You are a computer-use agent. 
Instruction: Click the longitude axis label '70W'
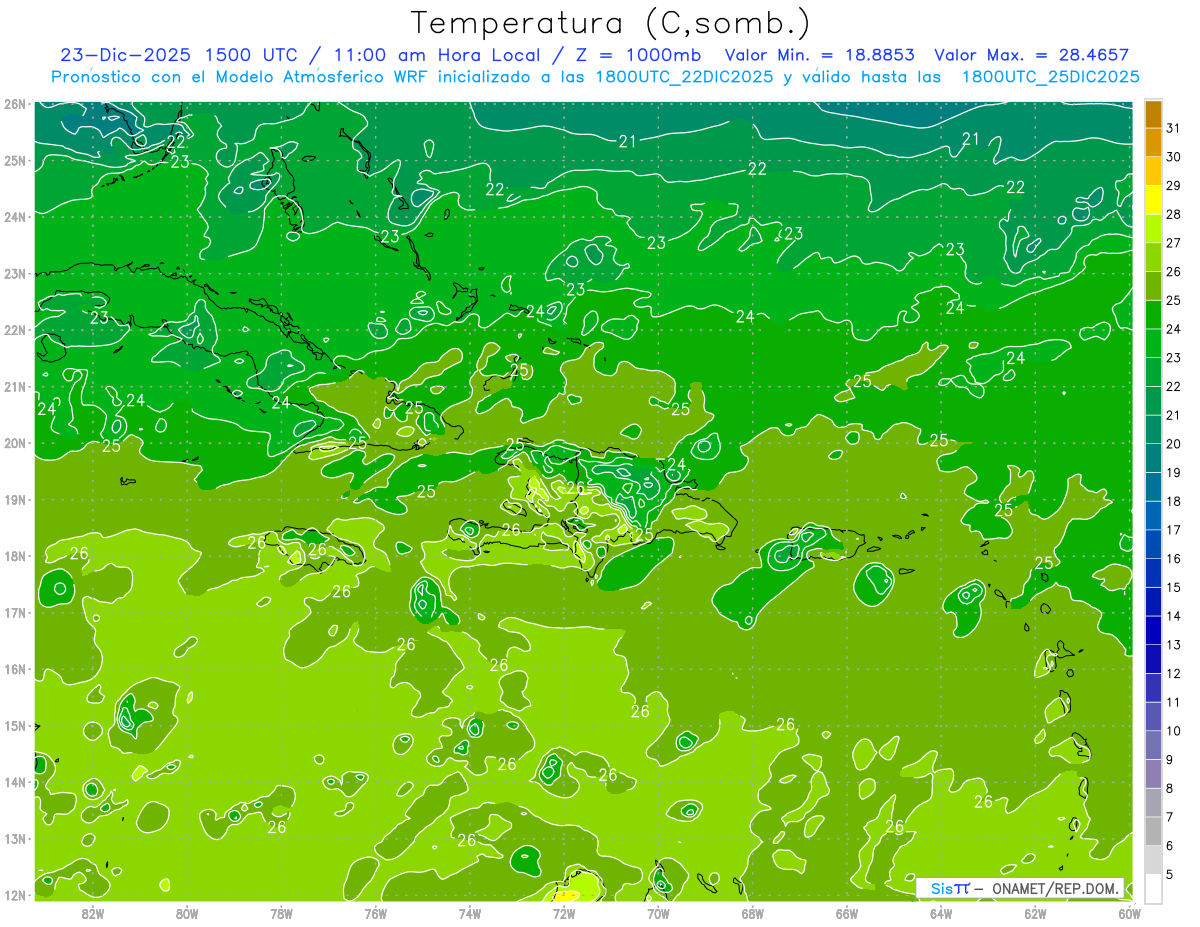click(x=658, y=913)
